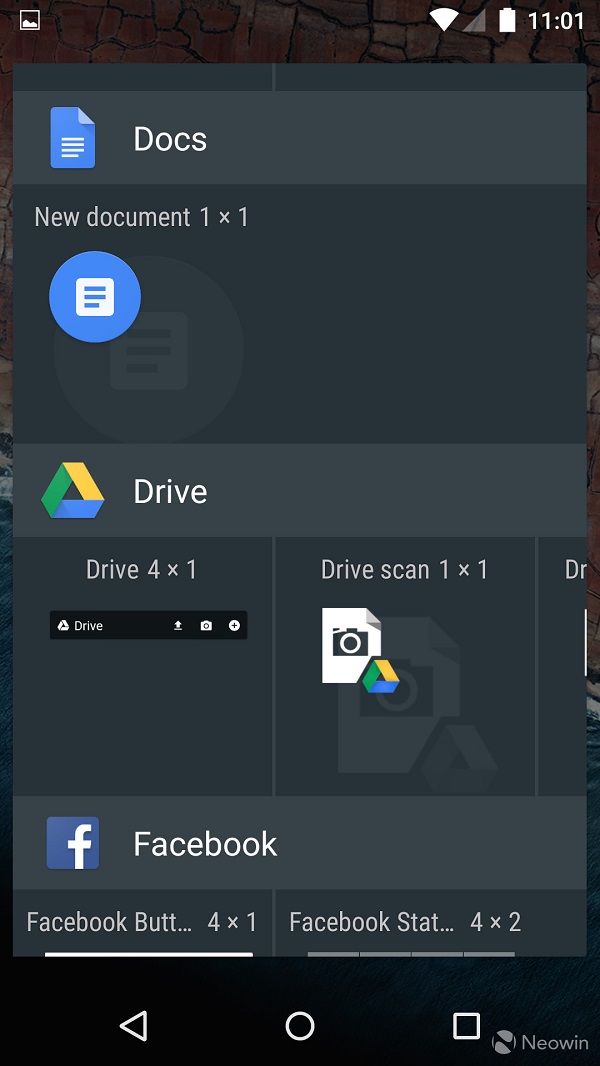The width and height of the screenshot is (600, 1066).
Task: Tap the 'Drive' section title
Action: [x=170, y=491]
